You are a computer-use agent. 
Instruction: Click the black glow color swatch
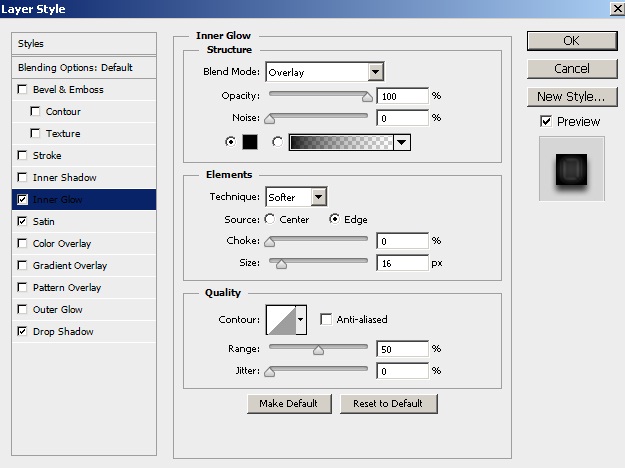tap(249, 142)
